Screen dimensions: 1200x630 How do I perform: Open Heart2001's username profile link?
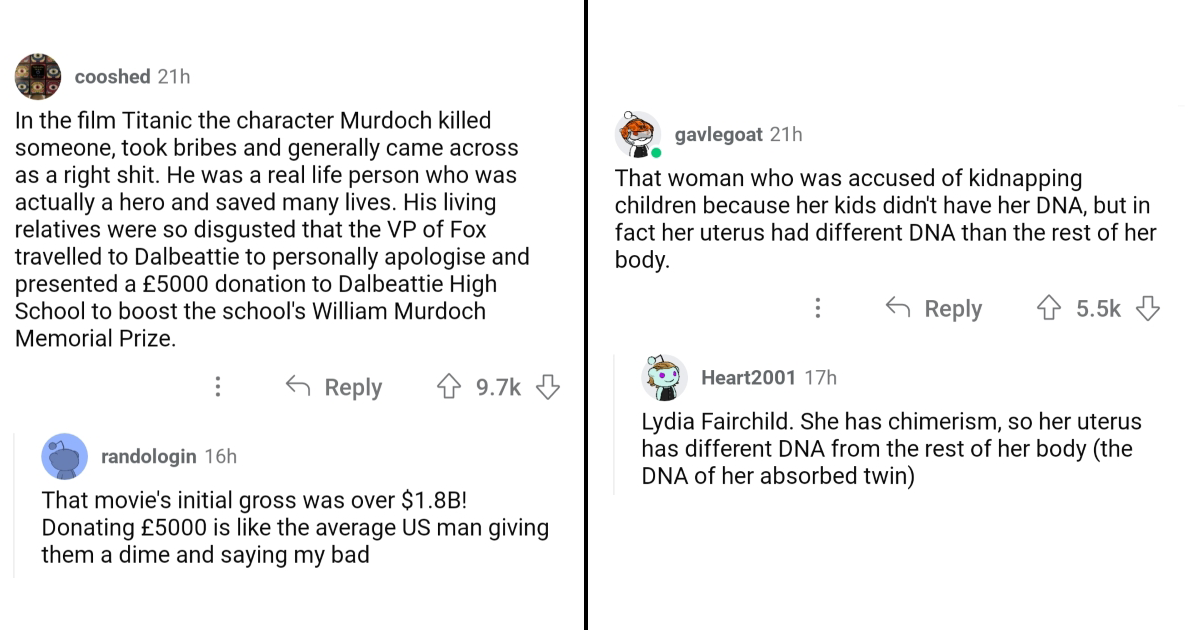tap(749, 377)
